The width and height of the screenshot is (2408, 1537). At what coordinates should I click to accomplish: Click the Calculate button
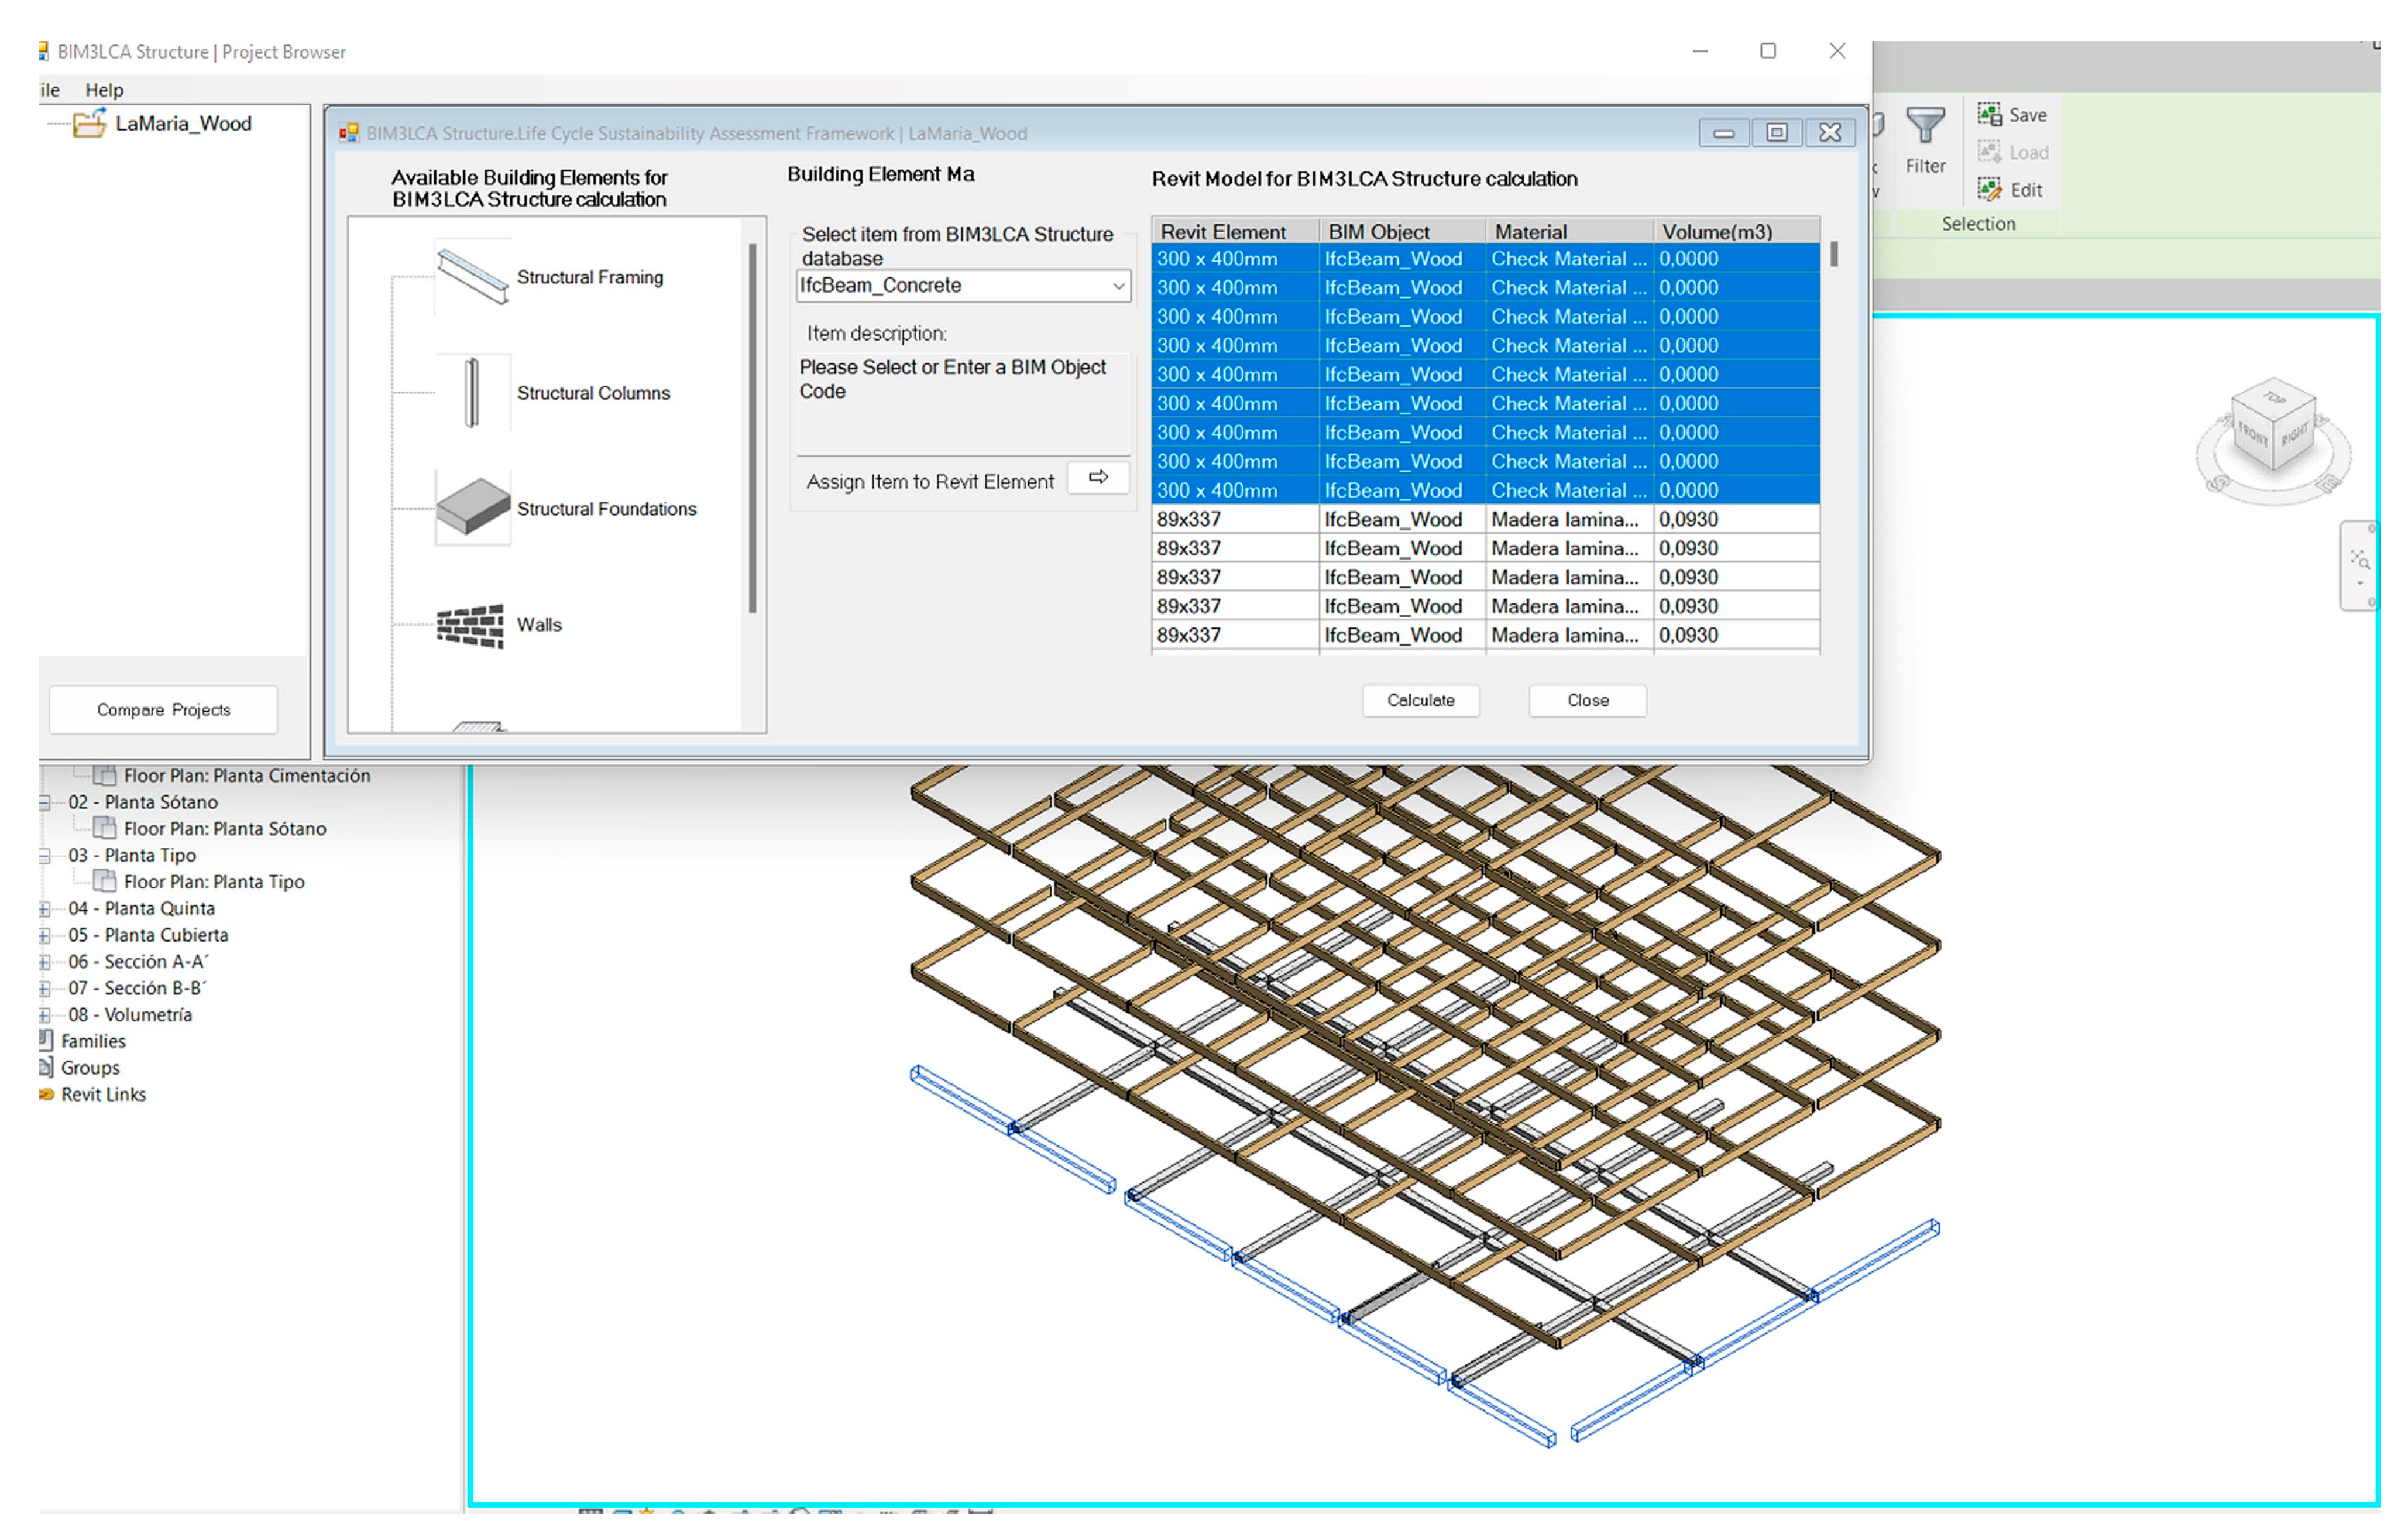click(x=1420, y=700)
